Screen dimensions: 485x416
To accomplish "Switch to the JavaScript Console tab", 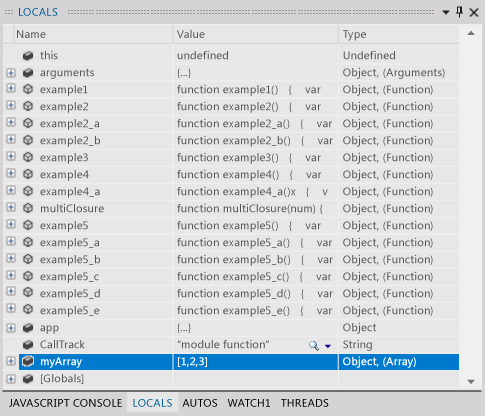I will (x=65, y=403).
